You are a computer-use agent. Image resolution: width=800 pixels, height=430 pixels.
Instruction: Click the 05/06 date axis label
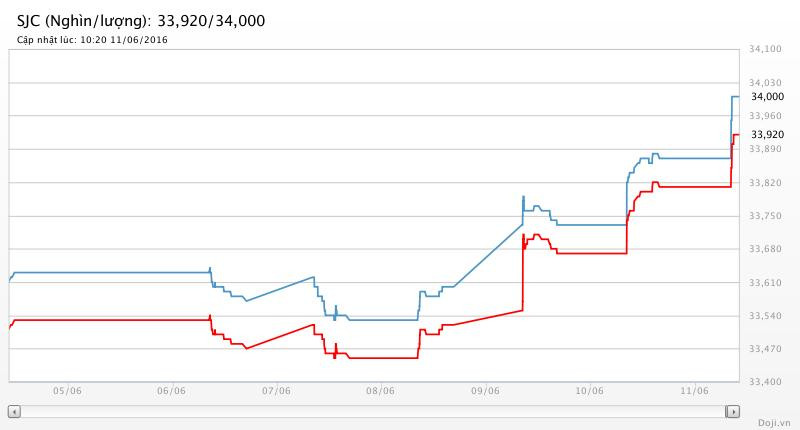67,392
